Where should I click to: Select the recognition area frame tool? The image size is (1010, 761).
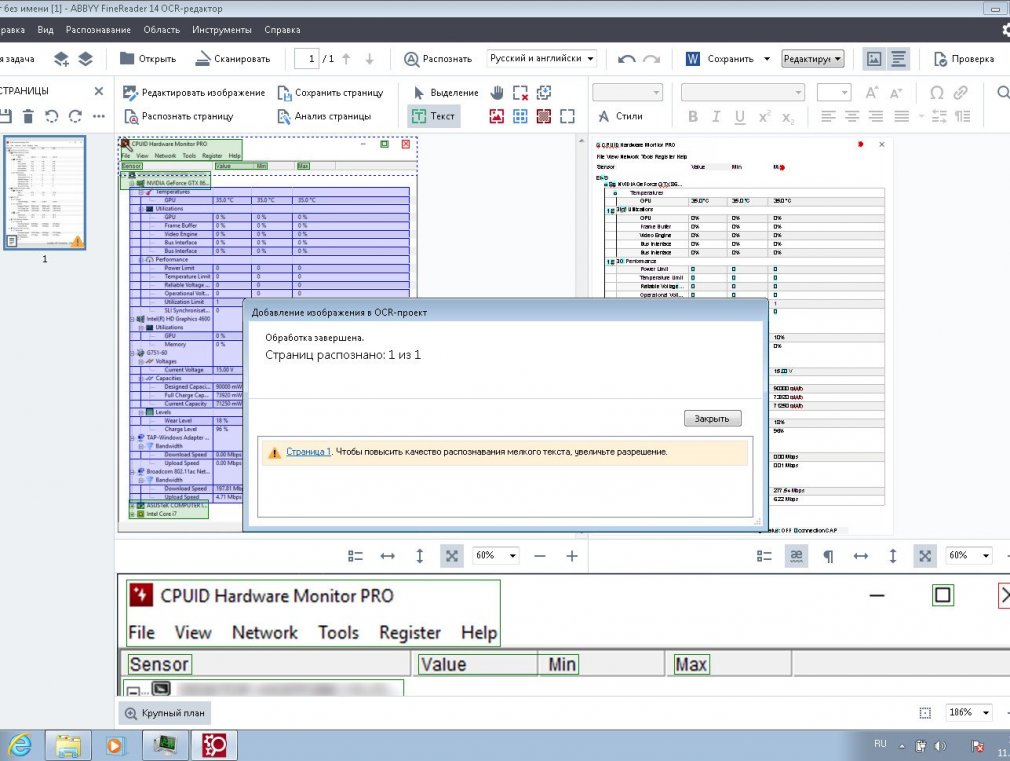[567, 116]
